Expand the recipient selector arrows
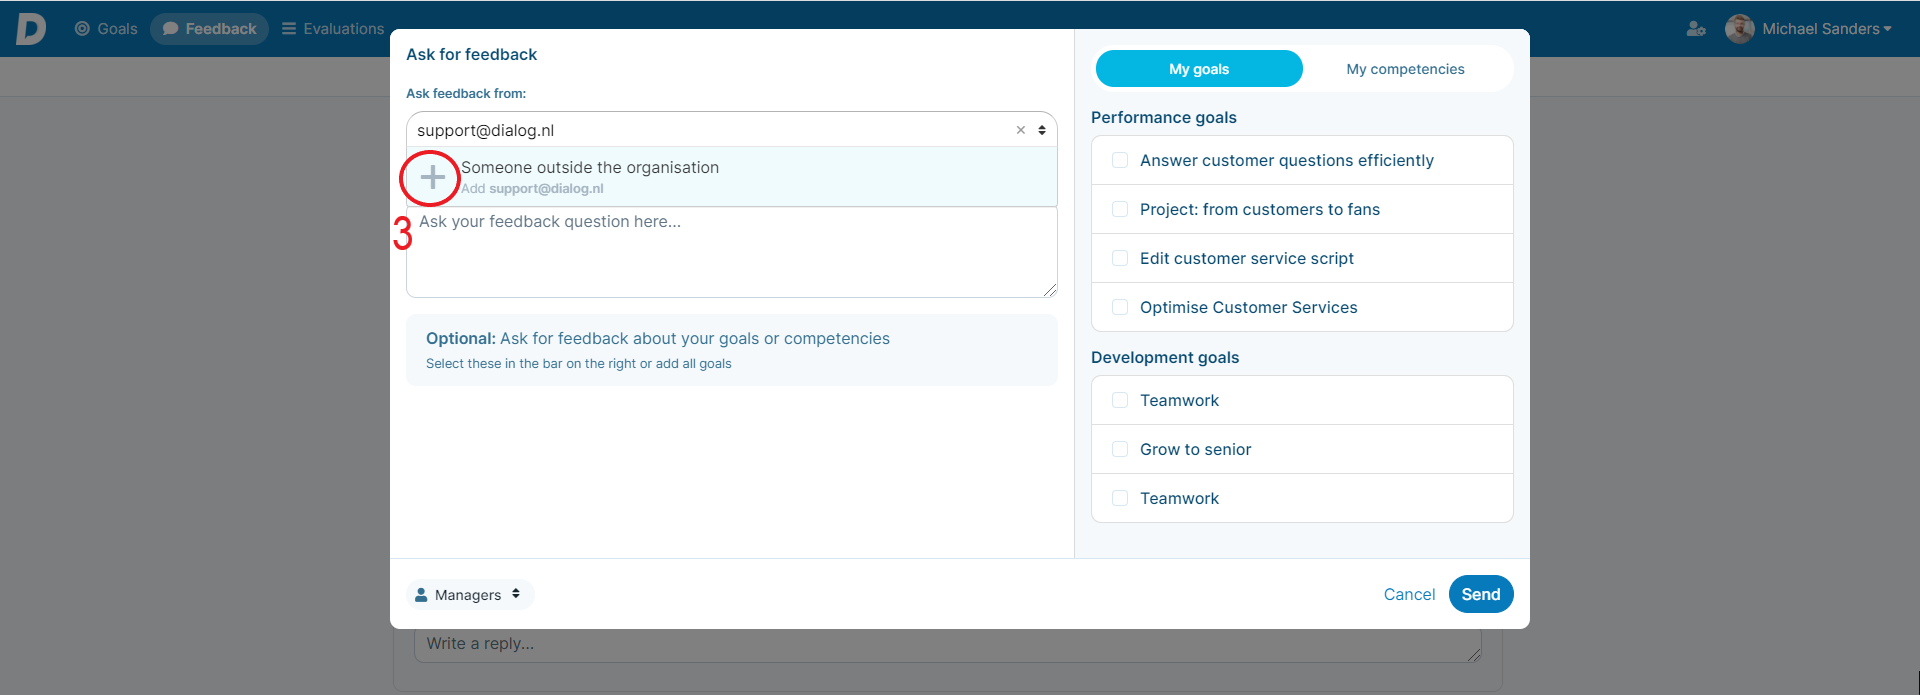This screenshot has height=695, width=1920. 1042,130
